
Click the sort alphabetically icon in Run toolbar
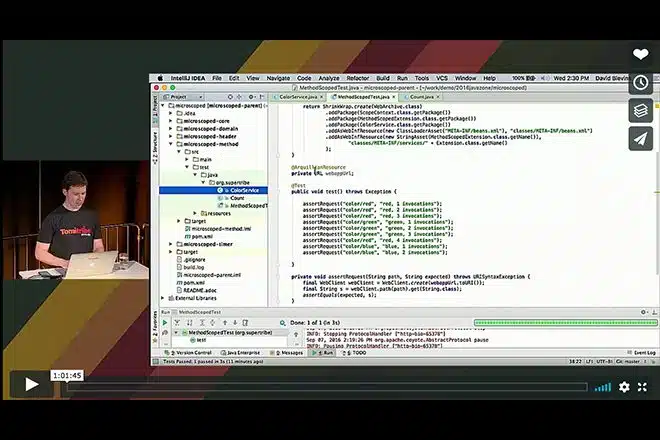189,323
